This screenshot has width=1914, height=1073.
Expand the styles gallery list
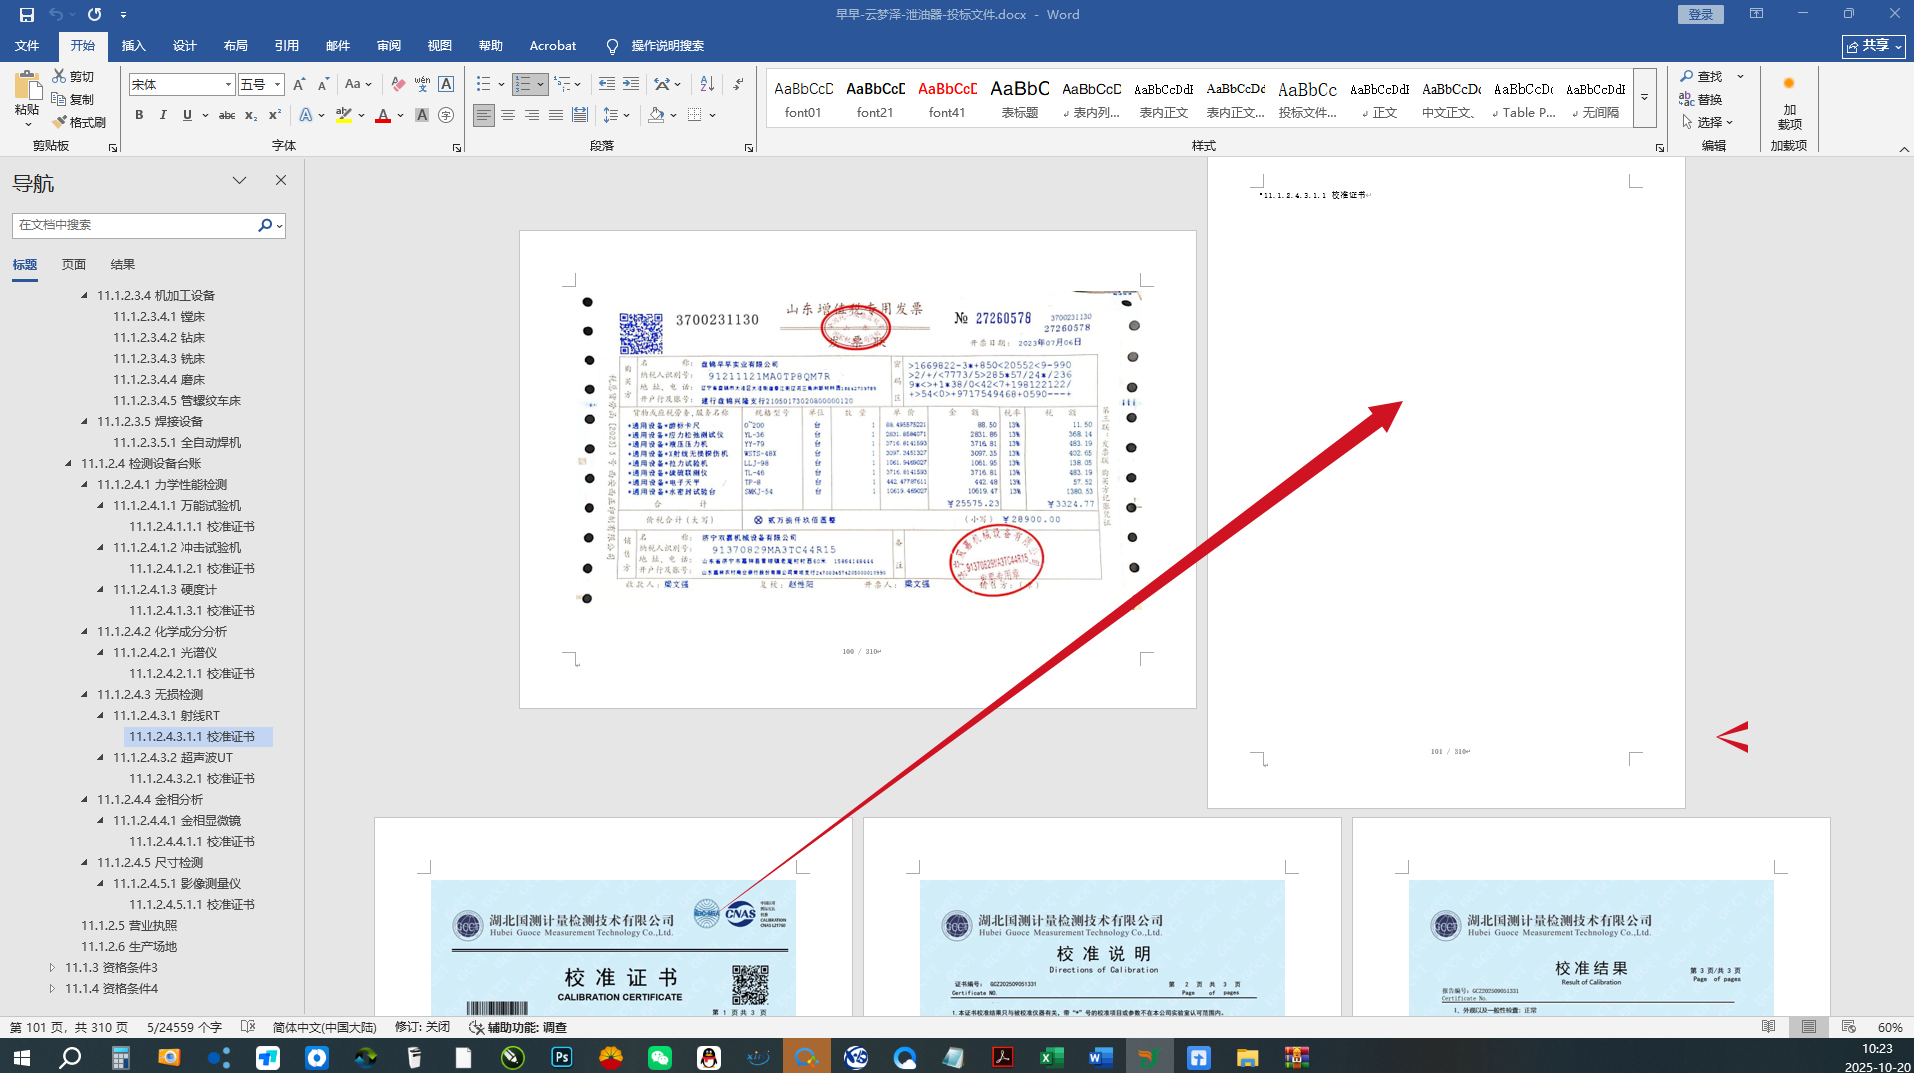(x=1645, y=98)
